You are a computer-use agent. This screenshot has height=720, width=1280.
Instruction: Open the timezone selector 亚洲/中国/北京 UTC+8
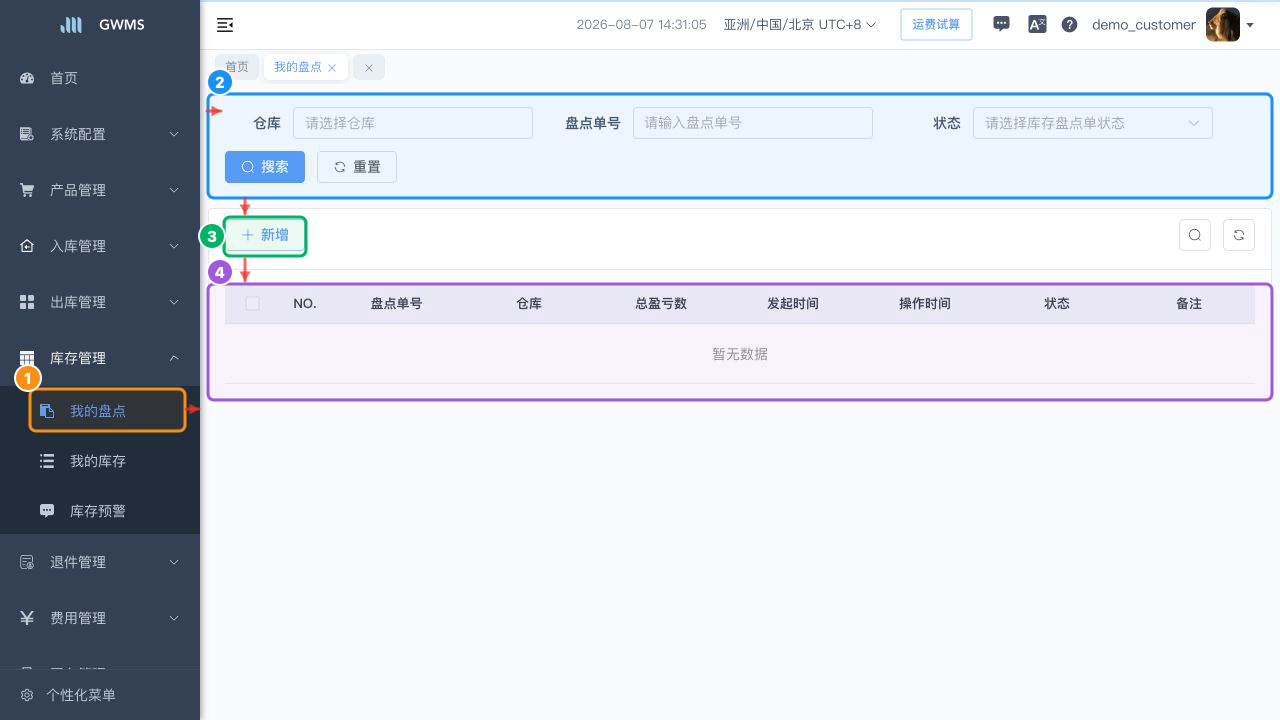pyautogui.click(x=799, y=24)
